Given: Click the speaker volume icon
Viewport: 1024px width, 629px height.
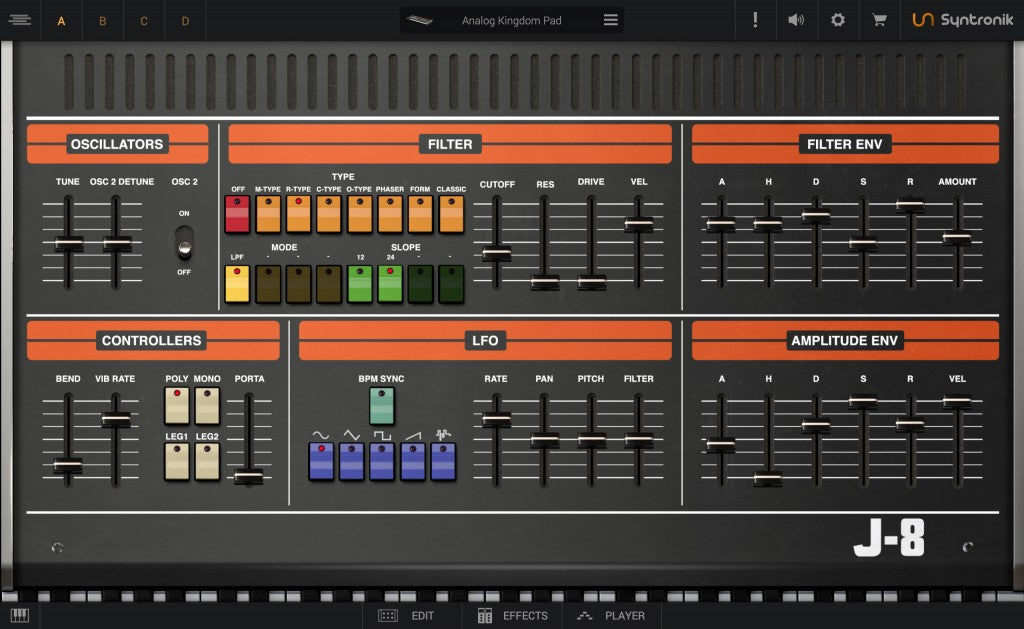Looking at the screenshot, I should [x=795, y=19].
